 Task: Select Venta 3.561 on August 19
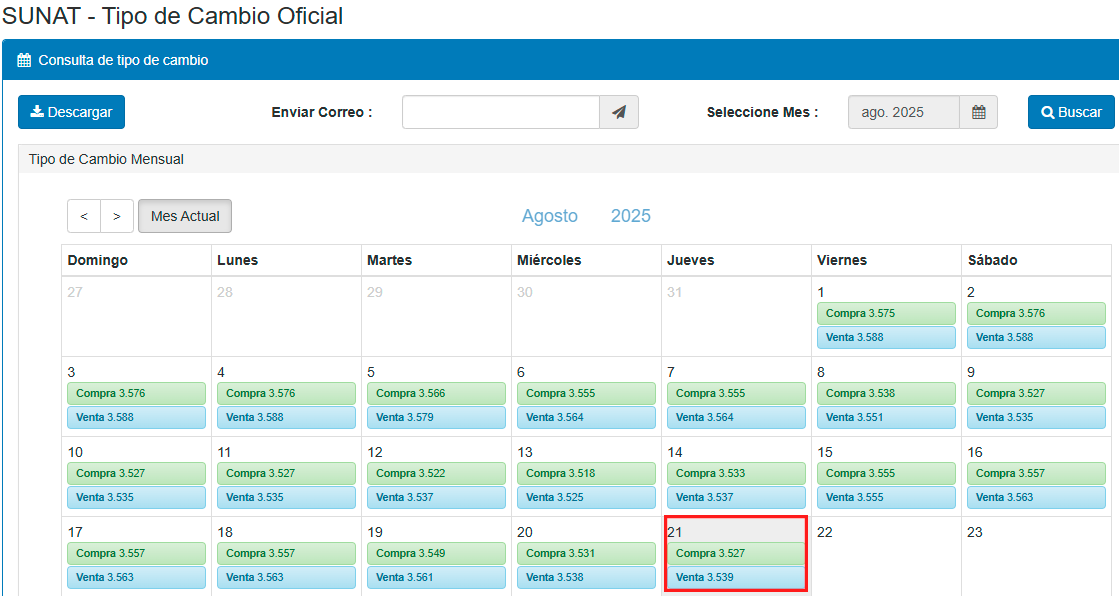[436, 577]
